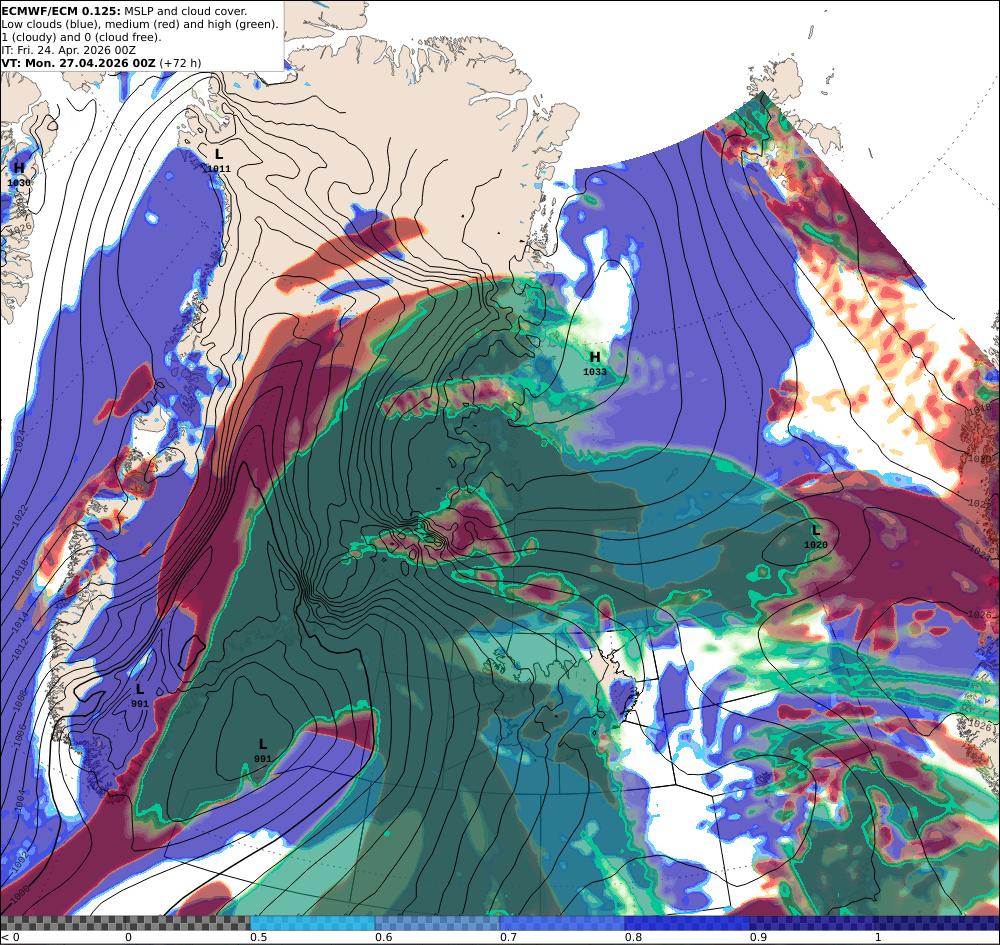Click the "0.5" colorbar tick label

[258, 937]
